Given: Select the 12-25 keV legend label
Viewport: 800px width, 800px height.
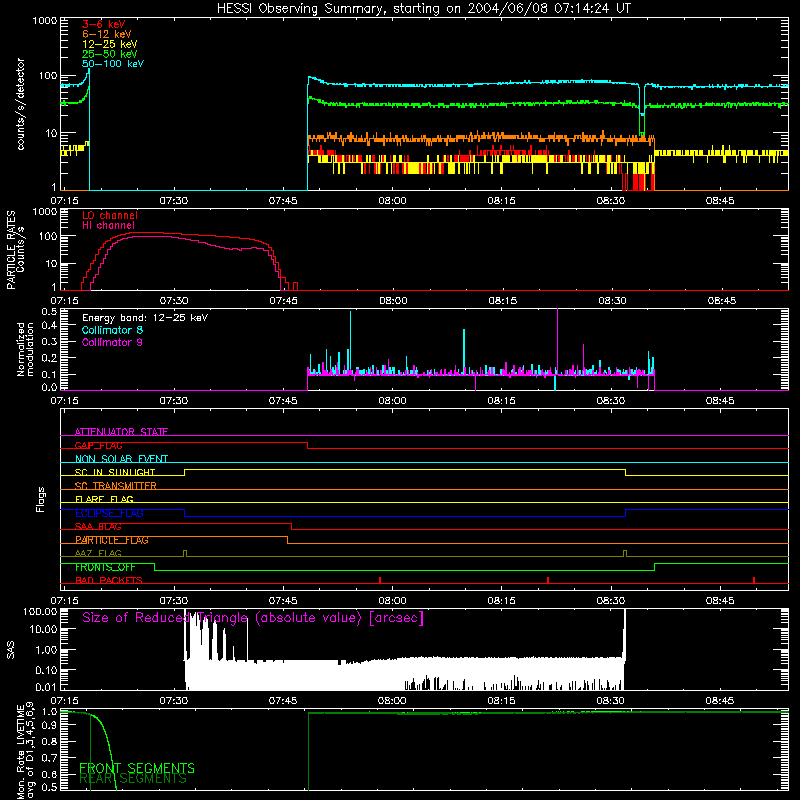Looking at the screenshot, I should click(110, 44).
